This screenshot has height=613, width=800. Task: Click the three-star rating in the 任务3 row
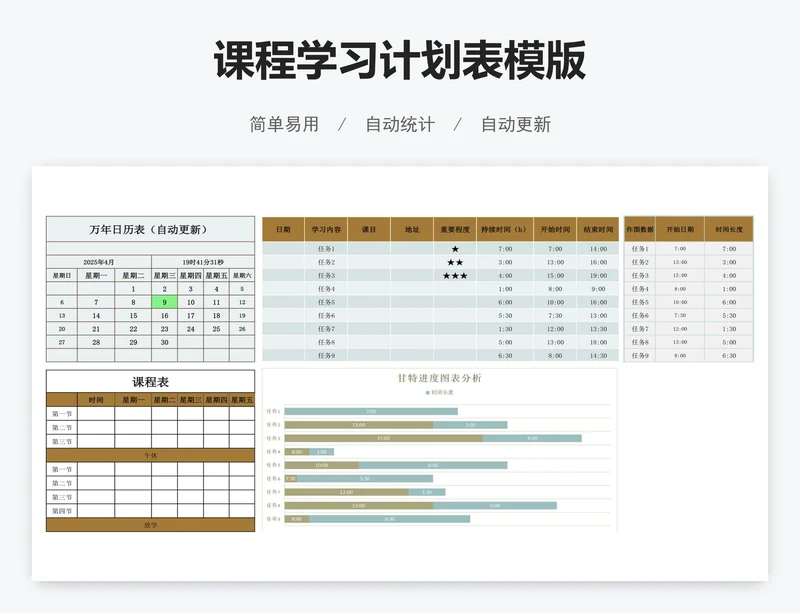pos(455,276)
